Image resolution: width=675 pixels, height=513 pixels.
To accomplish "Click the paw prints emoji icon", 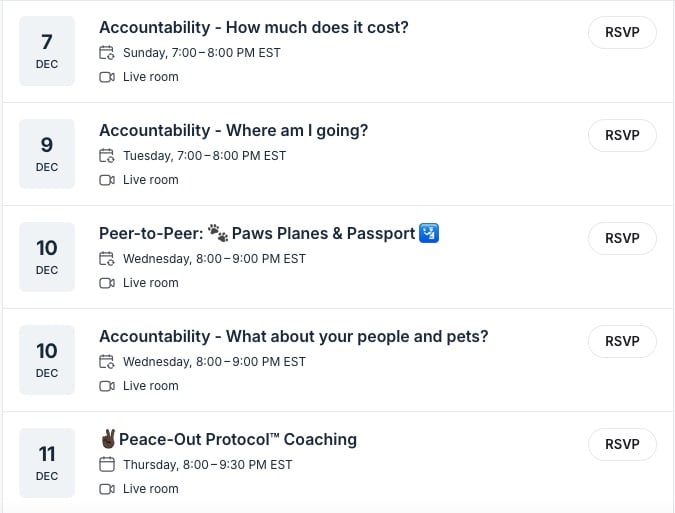I will 218,233.
